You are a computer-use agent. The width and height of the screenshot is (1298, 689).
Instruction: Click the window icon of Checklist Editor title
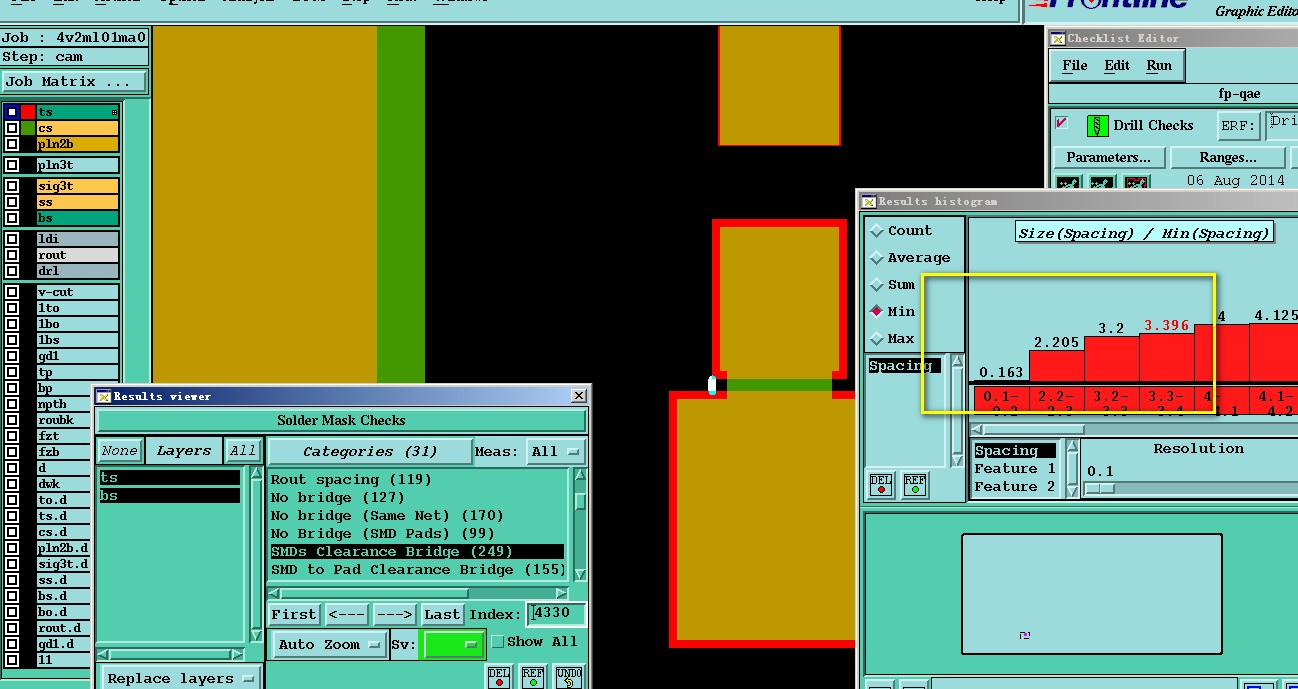coord(1057,38)
